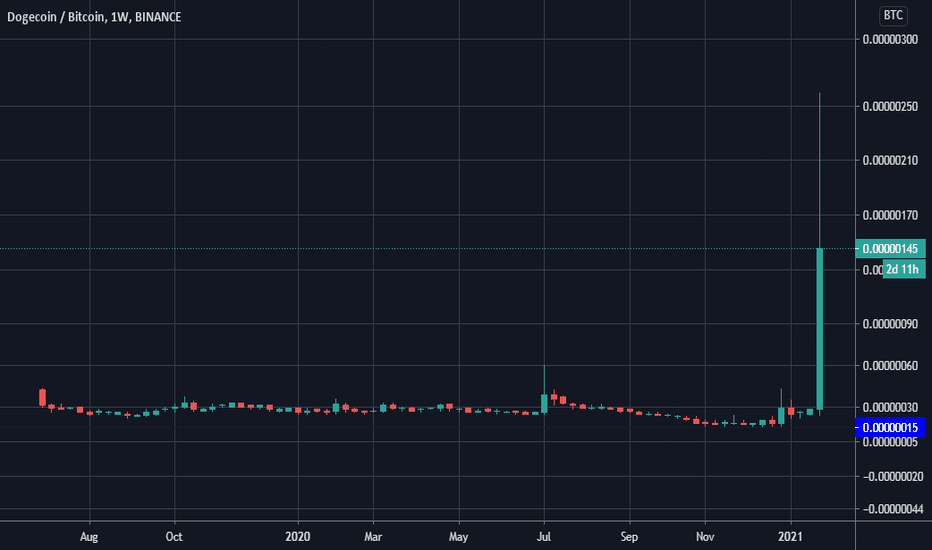Select the blue 0.00000015 price line label
The height and width of the screenshot is (550, 932).
(x=890, y=428)
